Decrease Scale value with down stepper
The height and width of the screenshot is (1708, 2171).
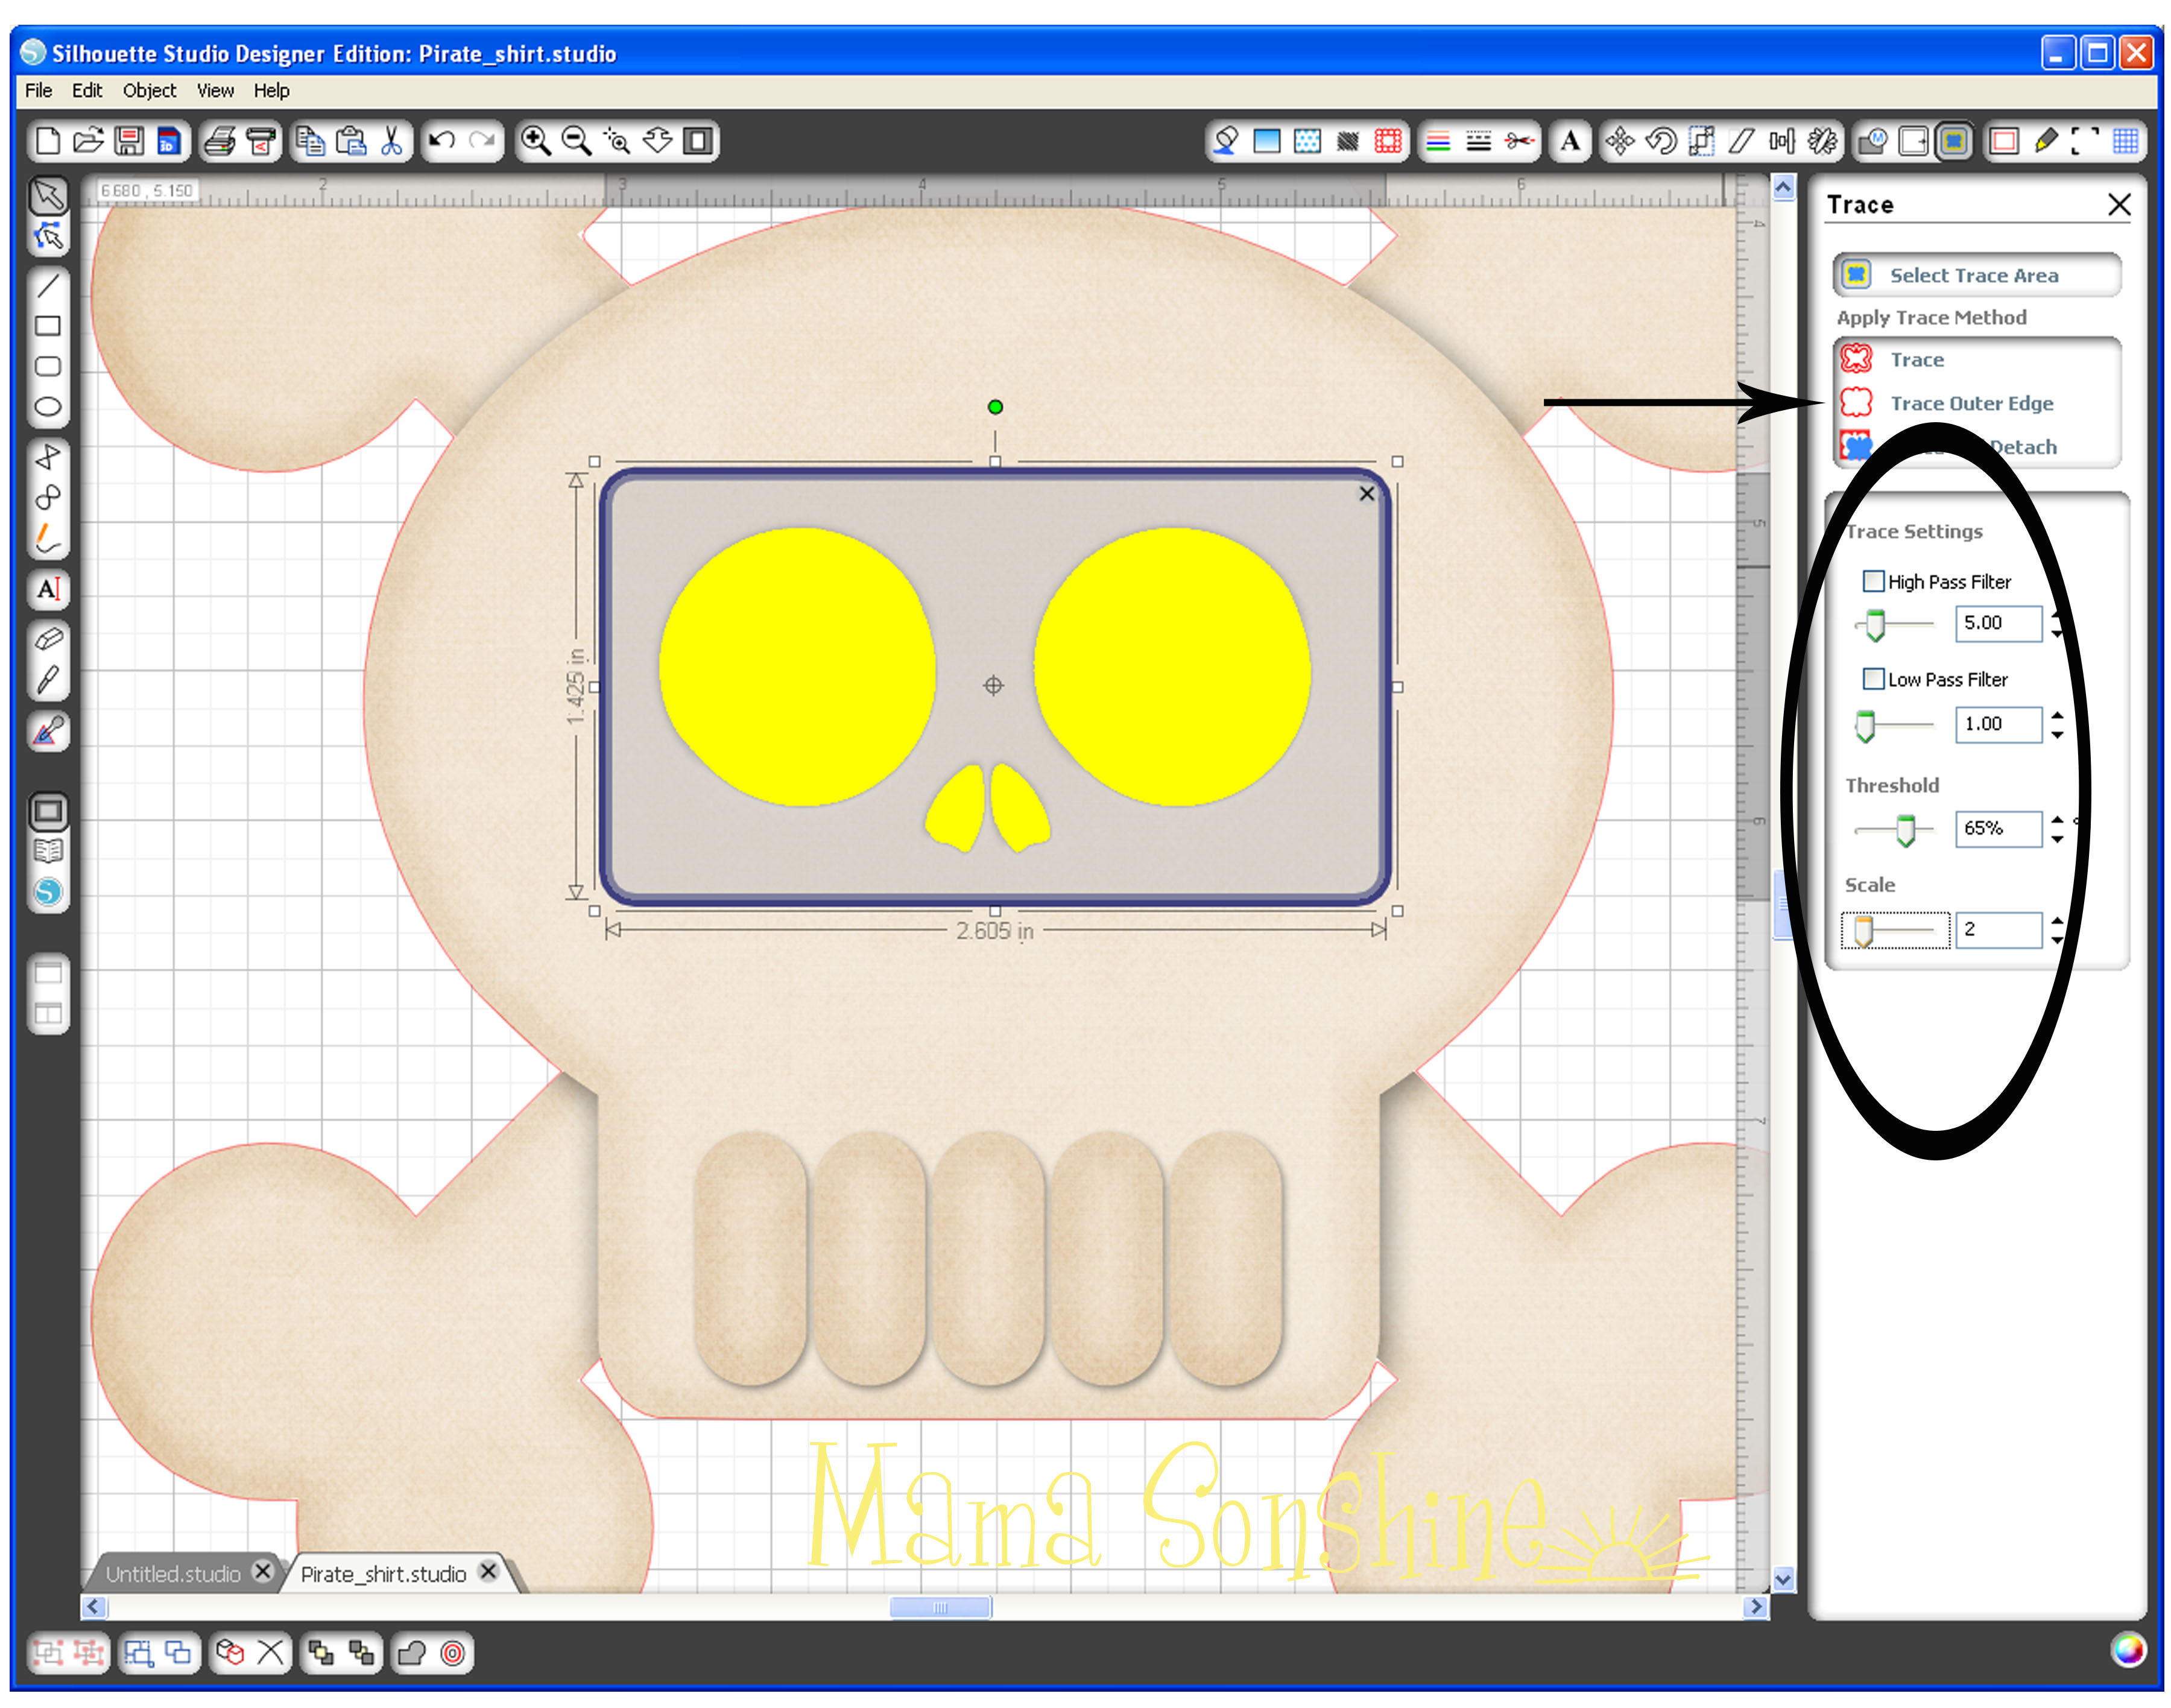click(x=2056, y=939)
